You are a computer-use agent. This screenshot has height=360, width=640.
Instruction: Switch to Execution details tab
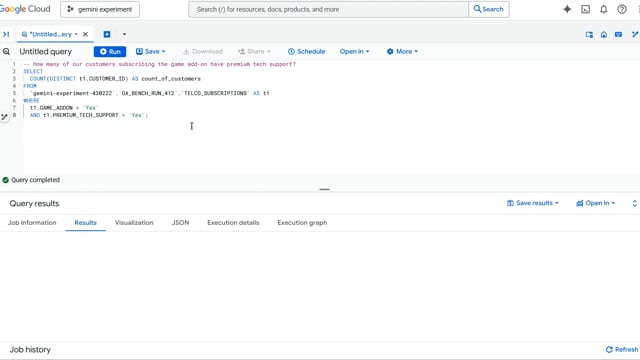coord(233,222)
